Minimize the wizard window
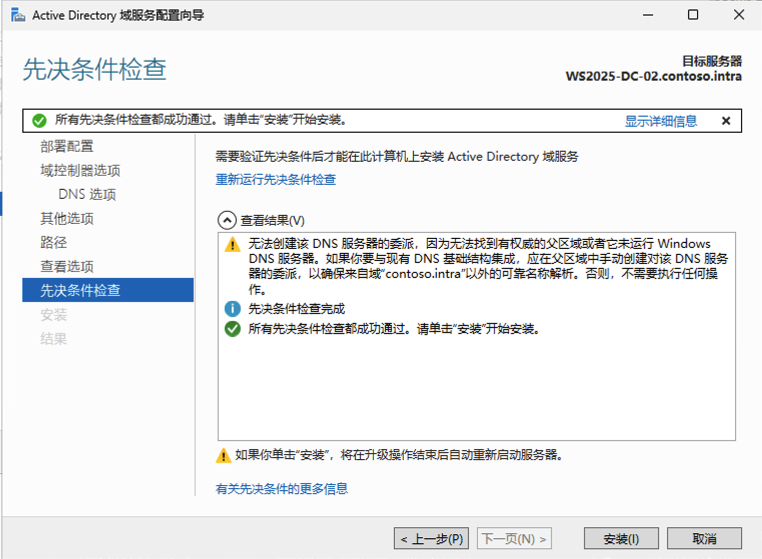Image resolution: width=762 pixels, height=559 pixels. [648, 15]
